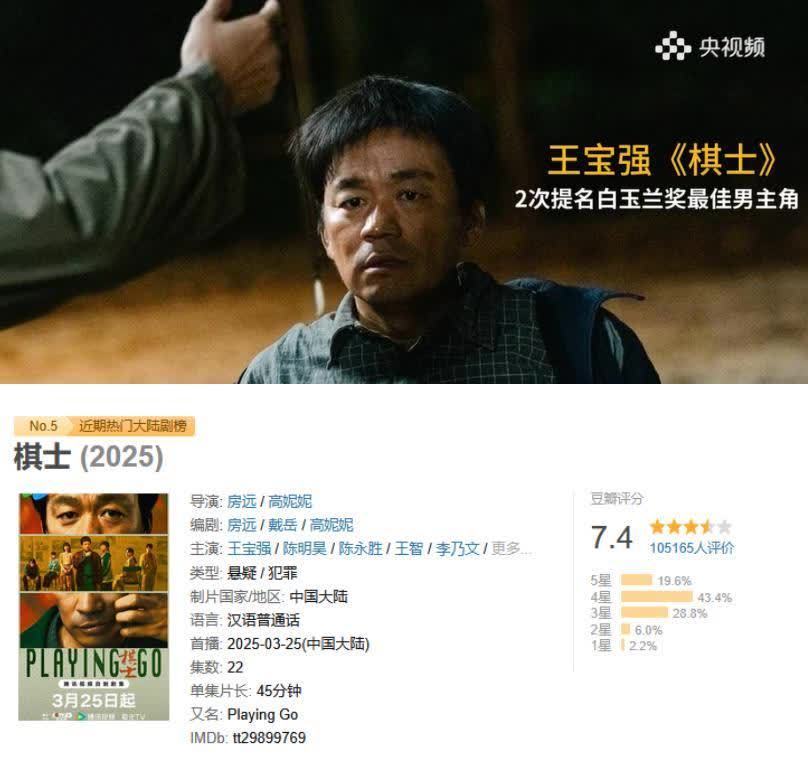Open the 105165人评价 ratings link
Image resolution: width=808 pixels, height=758 pixels.
tap(692, 548)
